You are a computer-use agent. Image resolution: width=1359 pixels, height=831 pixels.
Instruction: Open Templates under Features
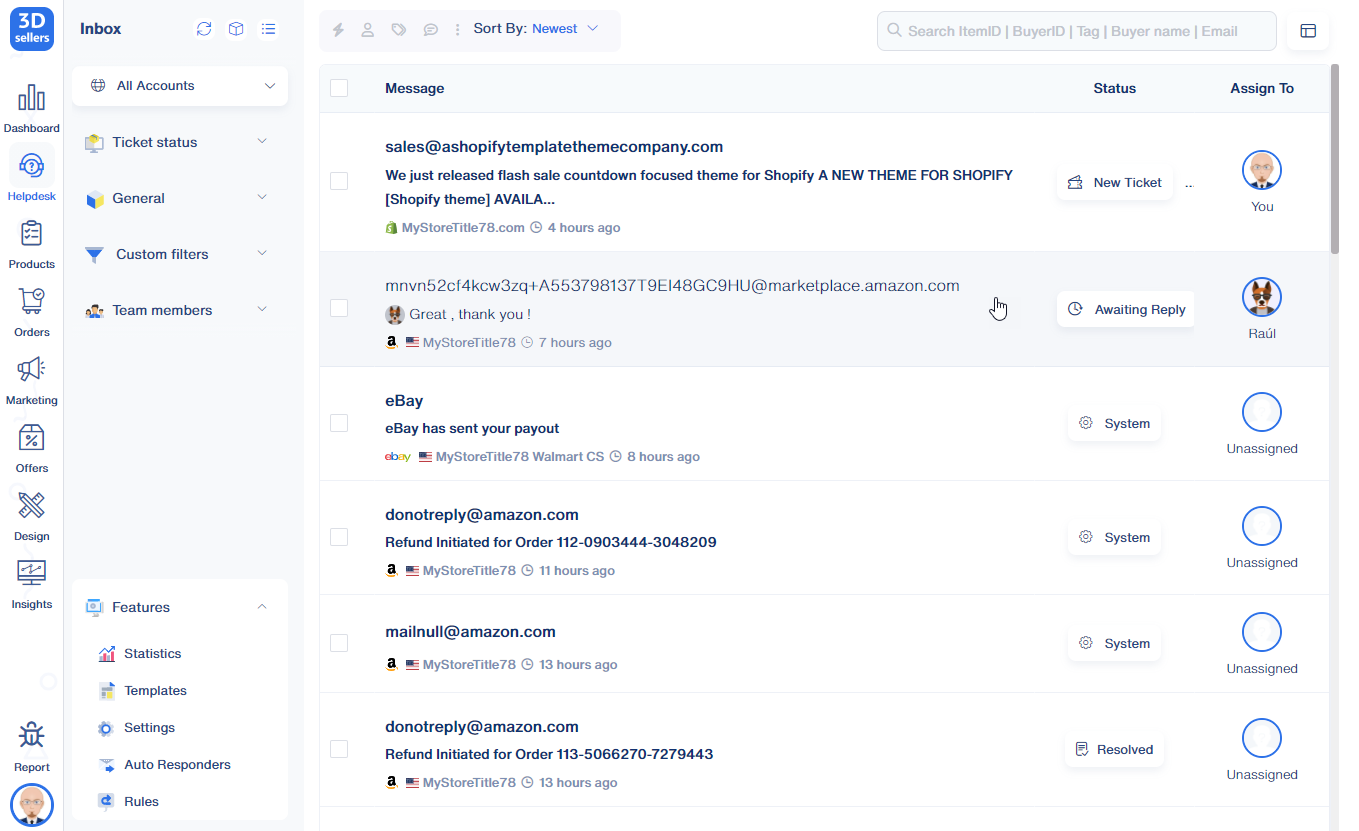[155, 691]
